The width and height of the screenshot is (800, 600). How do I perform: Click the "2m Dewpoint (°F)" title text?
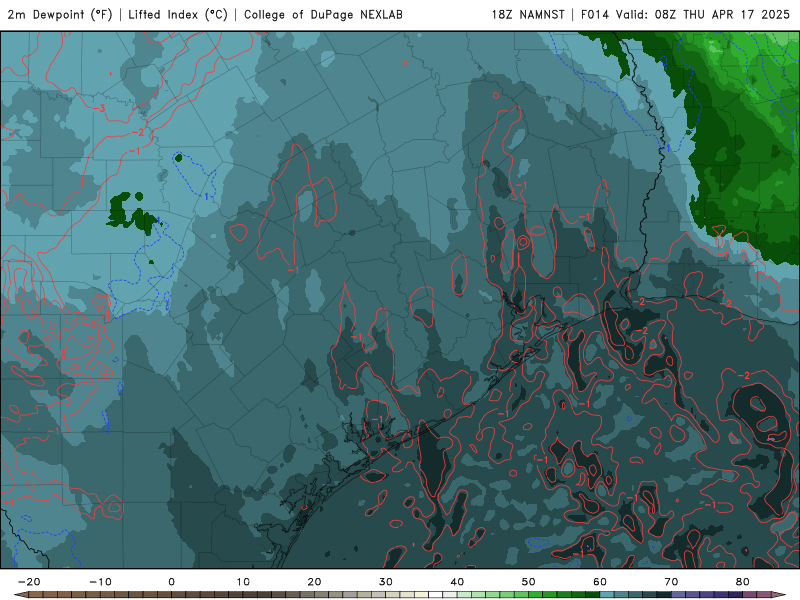click(60, 14)
